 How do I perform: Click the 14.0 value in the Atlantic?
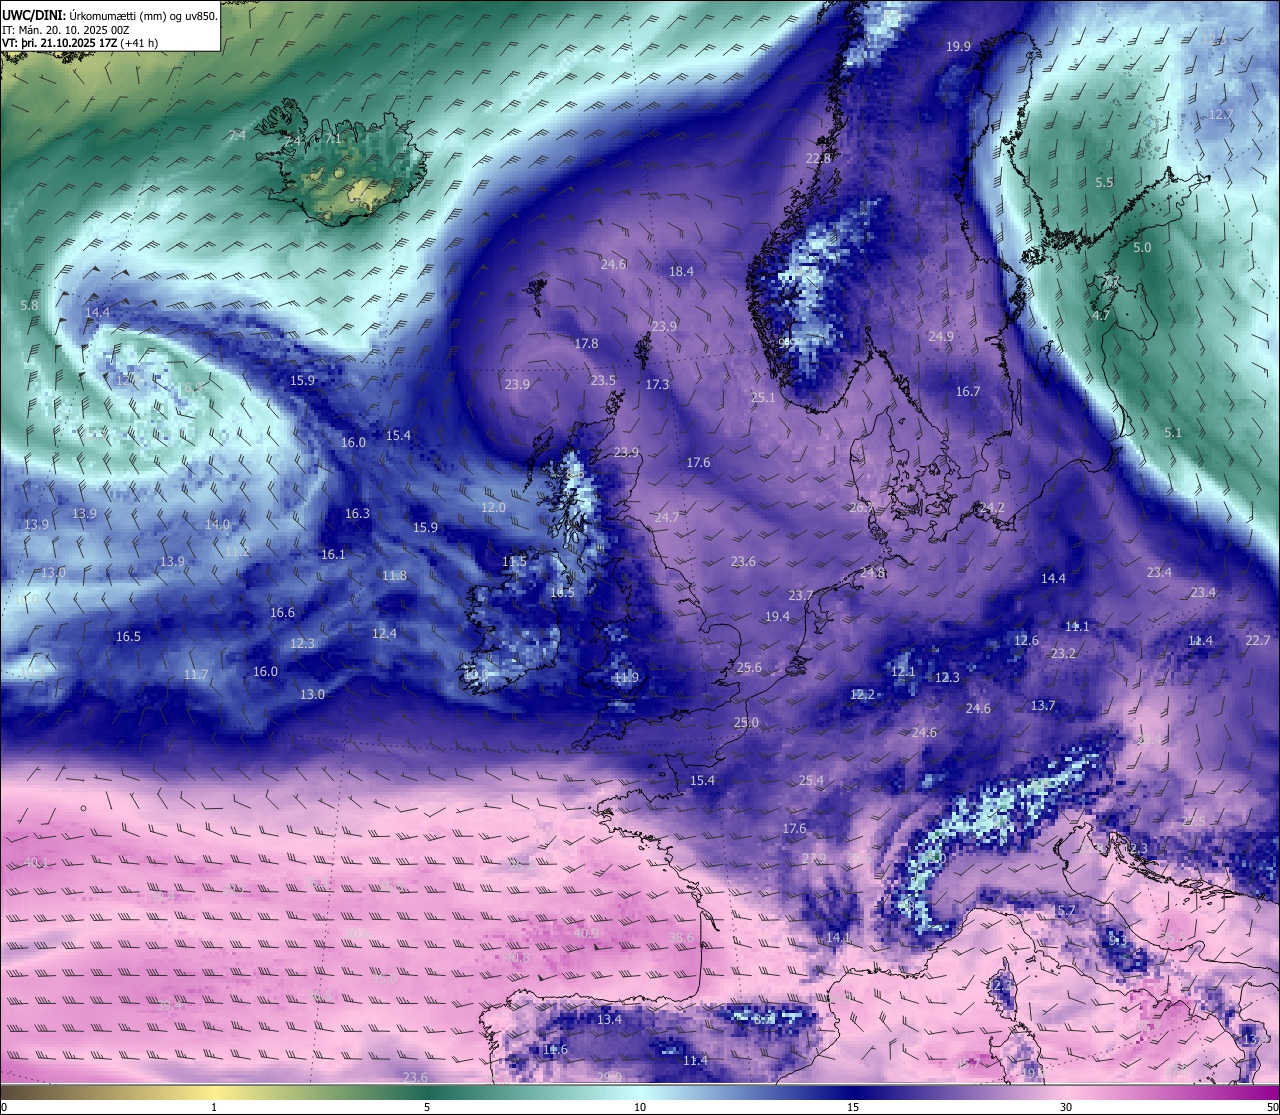(x=217, y=524)
